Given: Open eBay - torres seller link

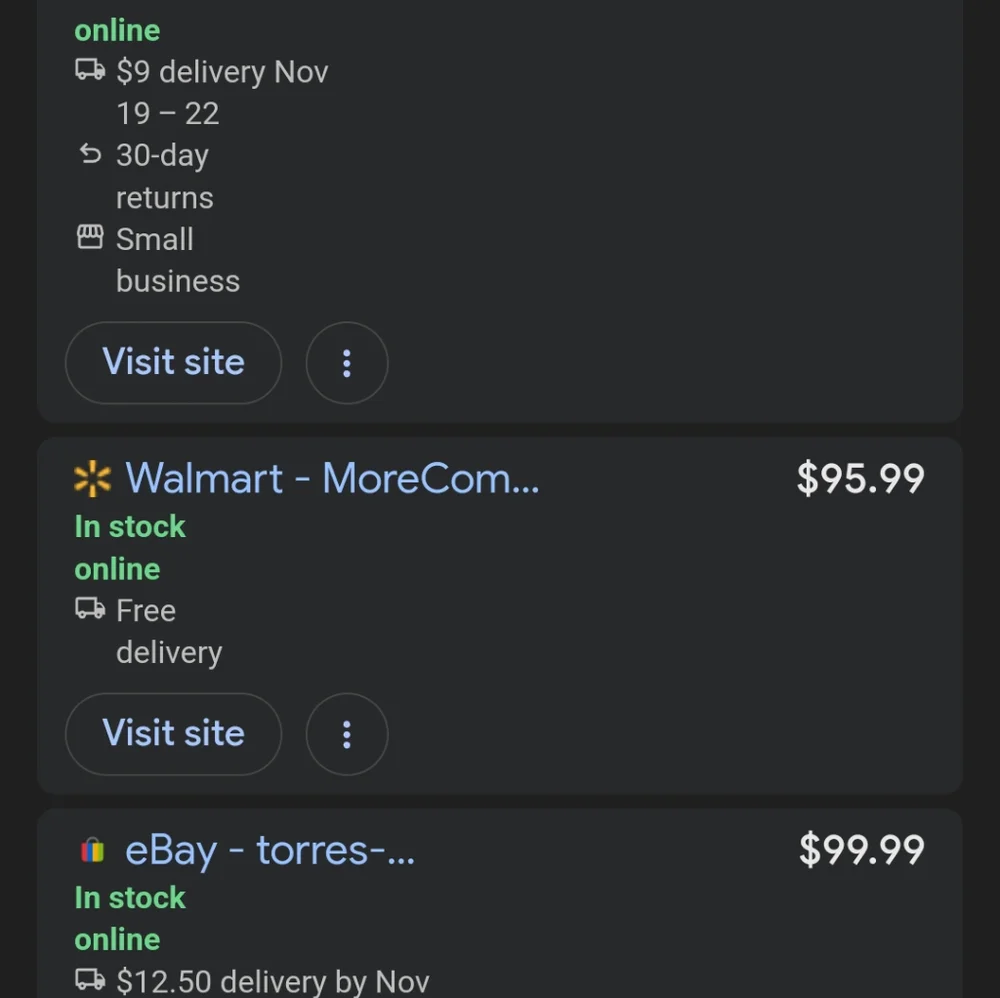Looking at the screenshot, I should click(x=270, y=850).
